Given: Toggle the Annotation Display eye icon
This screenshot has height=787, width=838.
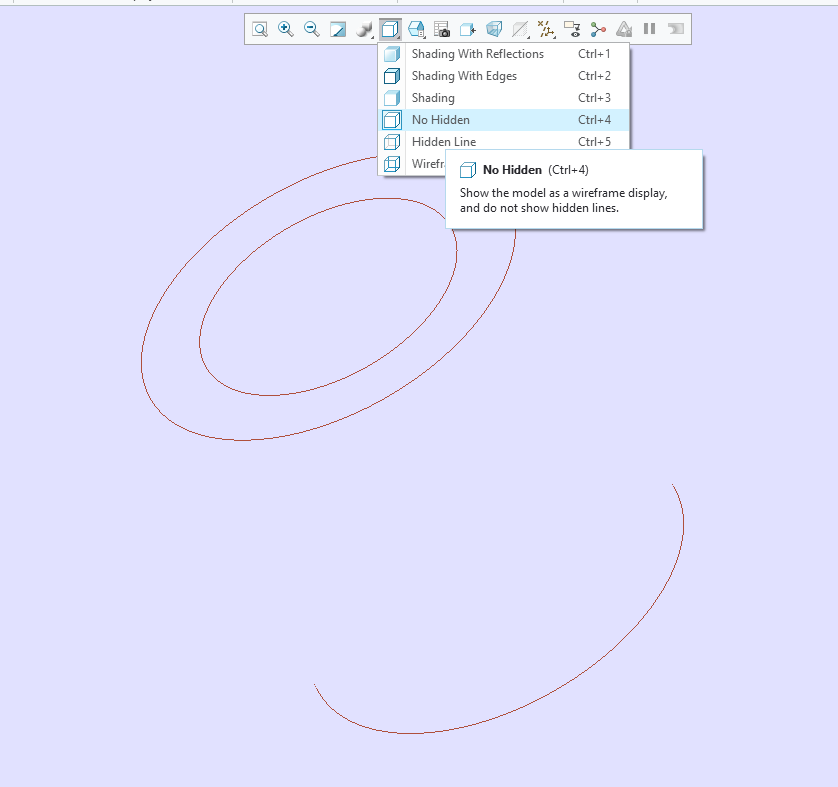Looking at the screenshot, I should pos(572,29).
